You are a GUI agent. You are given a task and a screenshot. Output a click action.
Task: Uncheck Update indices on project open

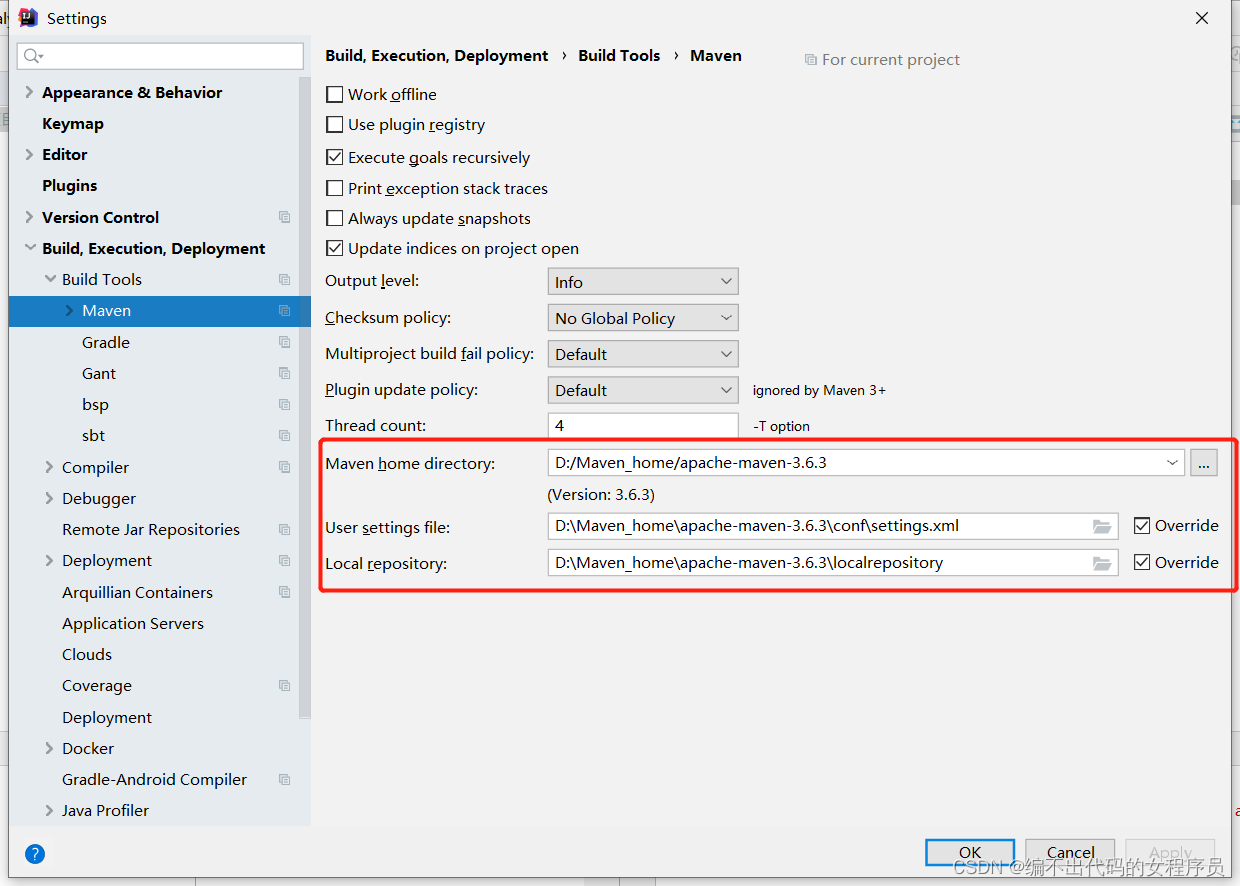click(x=335, y=248)
